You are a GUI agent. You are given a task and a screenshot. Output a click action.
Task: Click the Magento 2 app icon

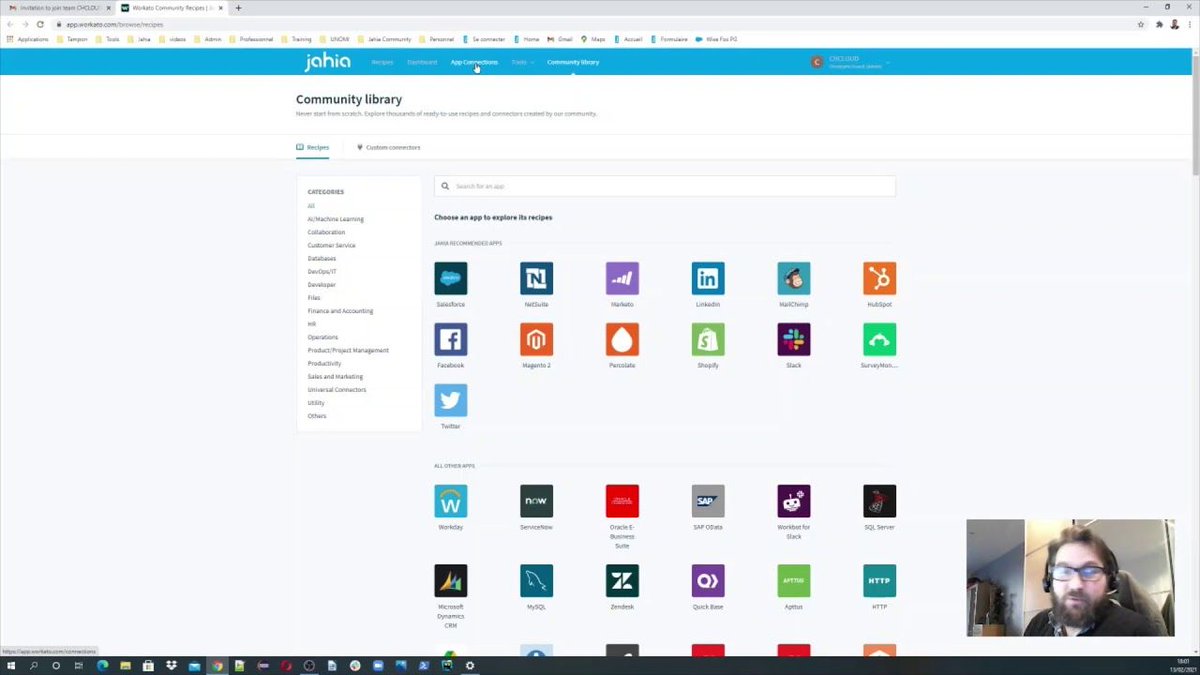(x=536, y=340)
